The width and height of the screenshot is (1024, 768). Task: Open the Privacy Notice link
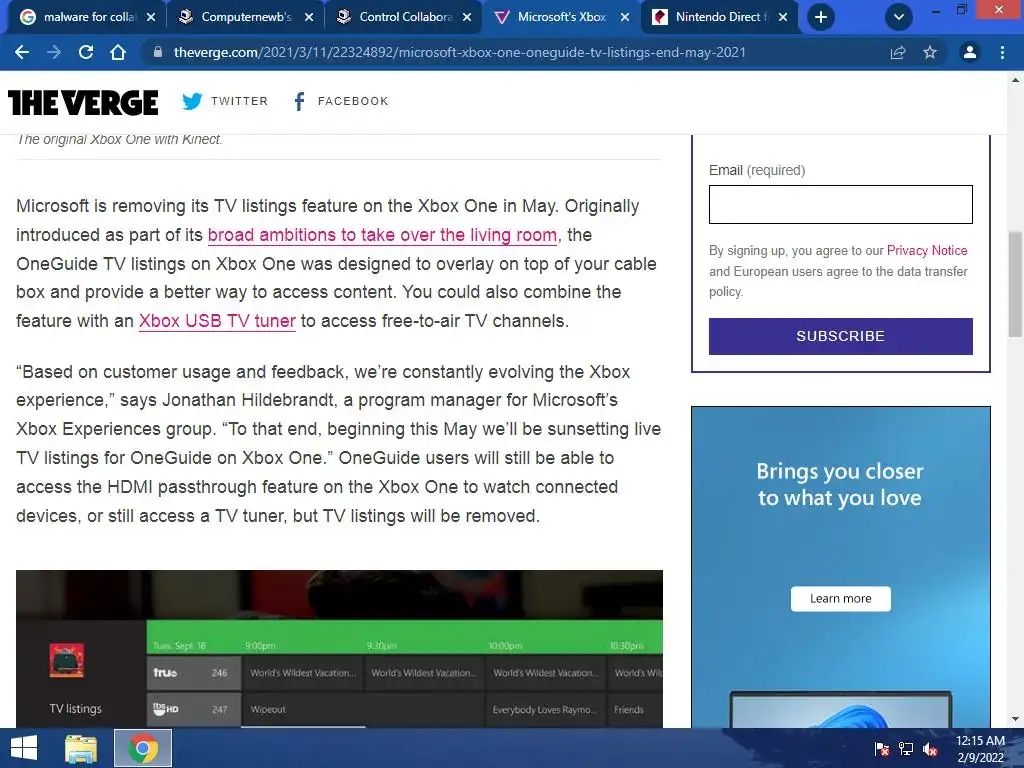pos(927,251)
